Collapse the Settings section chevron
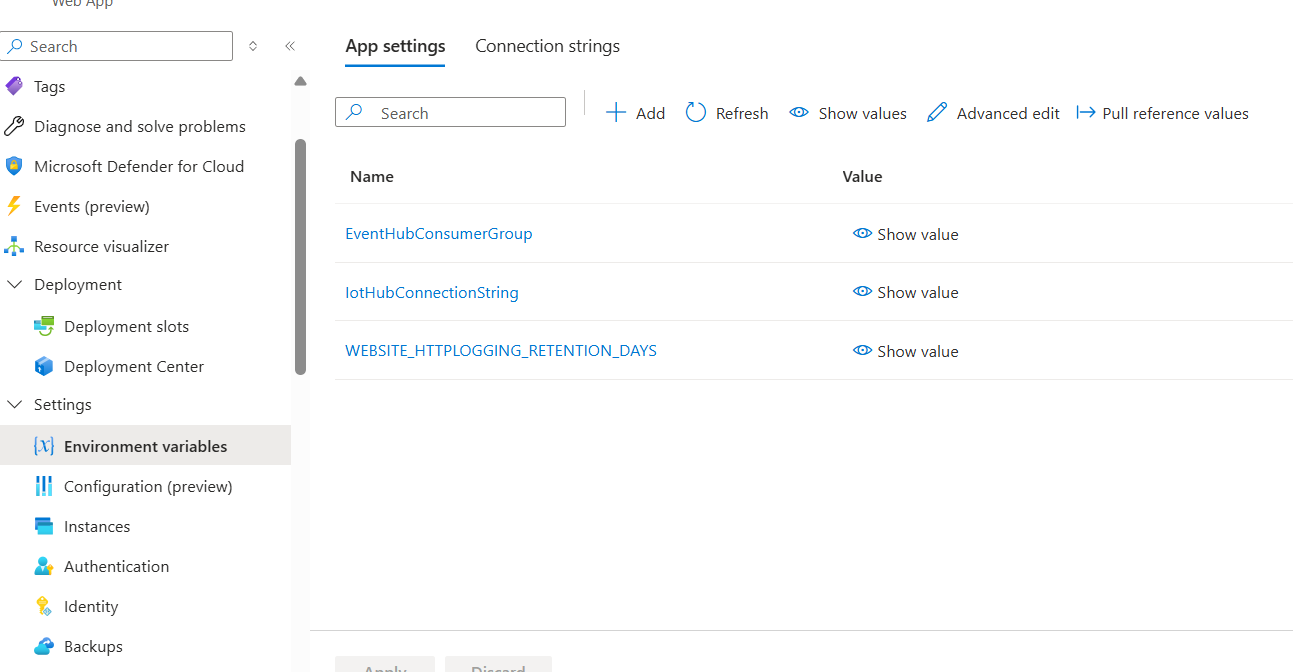 tap(15, 405)
